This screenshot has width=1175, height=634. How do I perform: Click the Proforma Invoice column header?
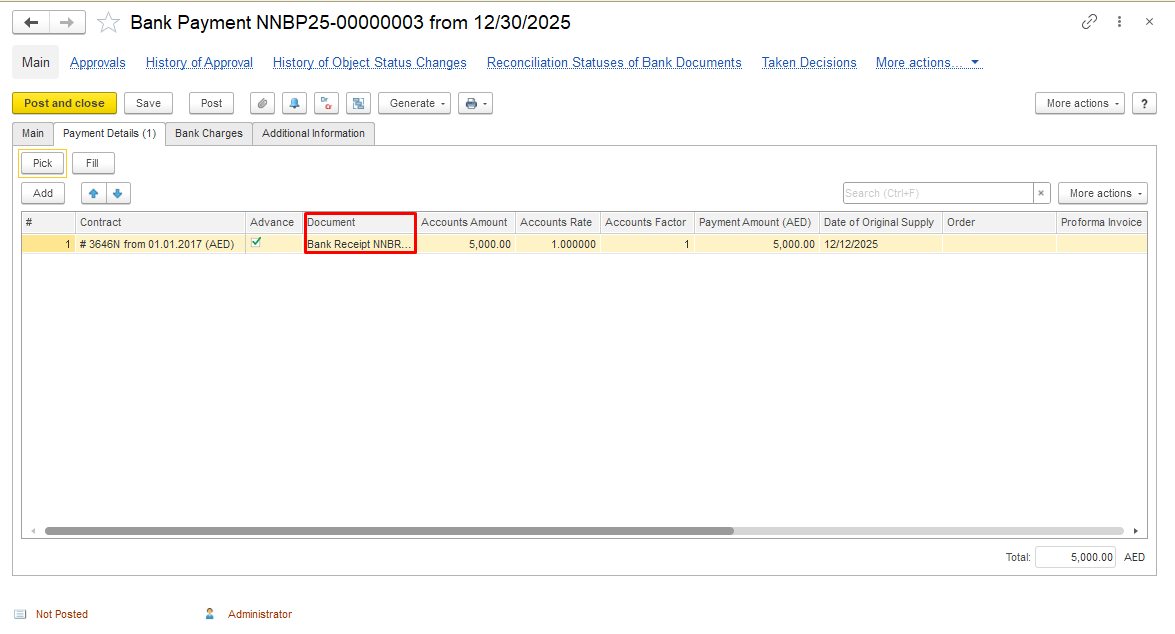1102,223
